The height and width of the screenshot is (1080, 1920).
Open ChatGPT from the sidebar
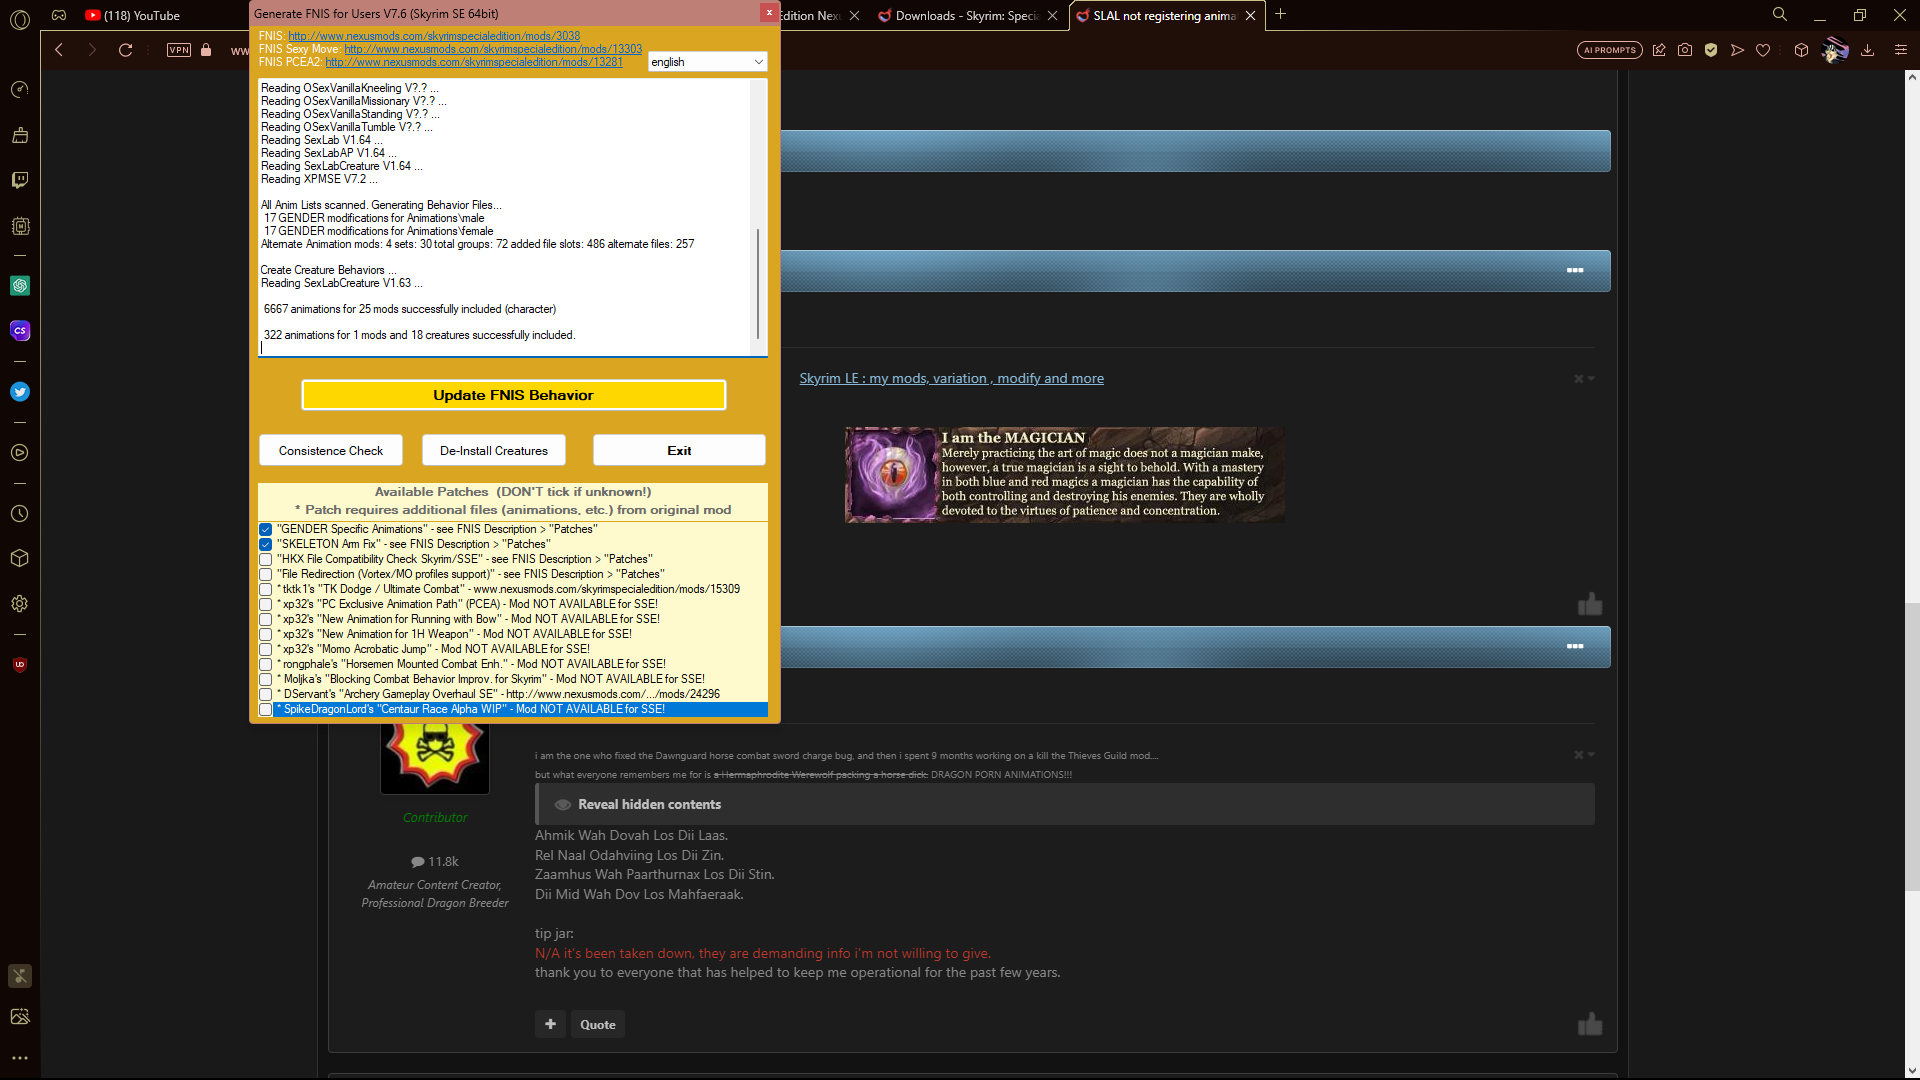20,285
